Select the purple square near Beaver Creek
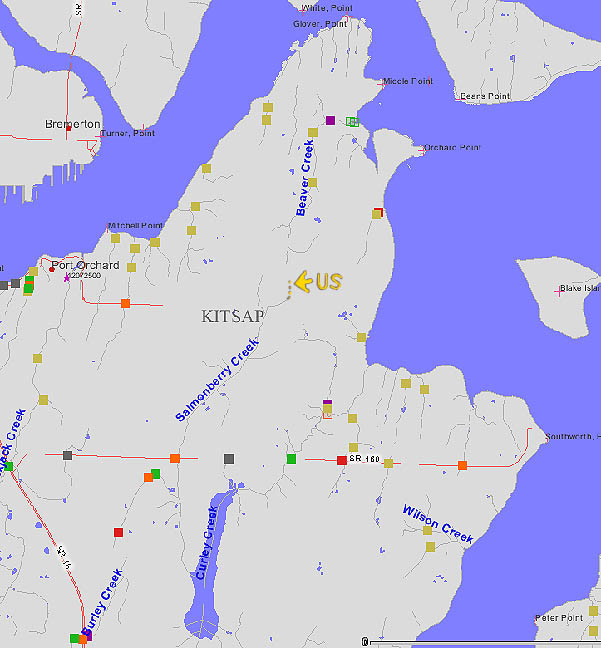Image resolution: width=601 pixels, height=648 pixels. (330, 121)
